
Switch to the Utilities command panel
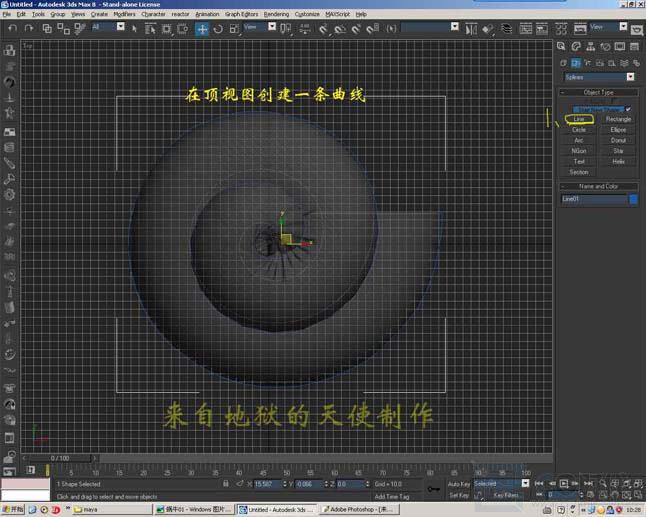pos(634,47)
